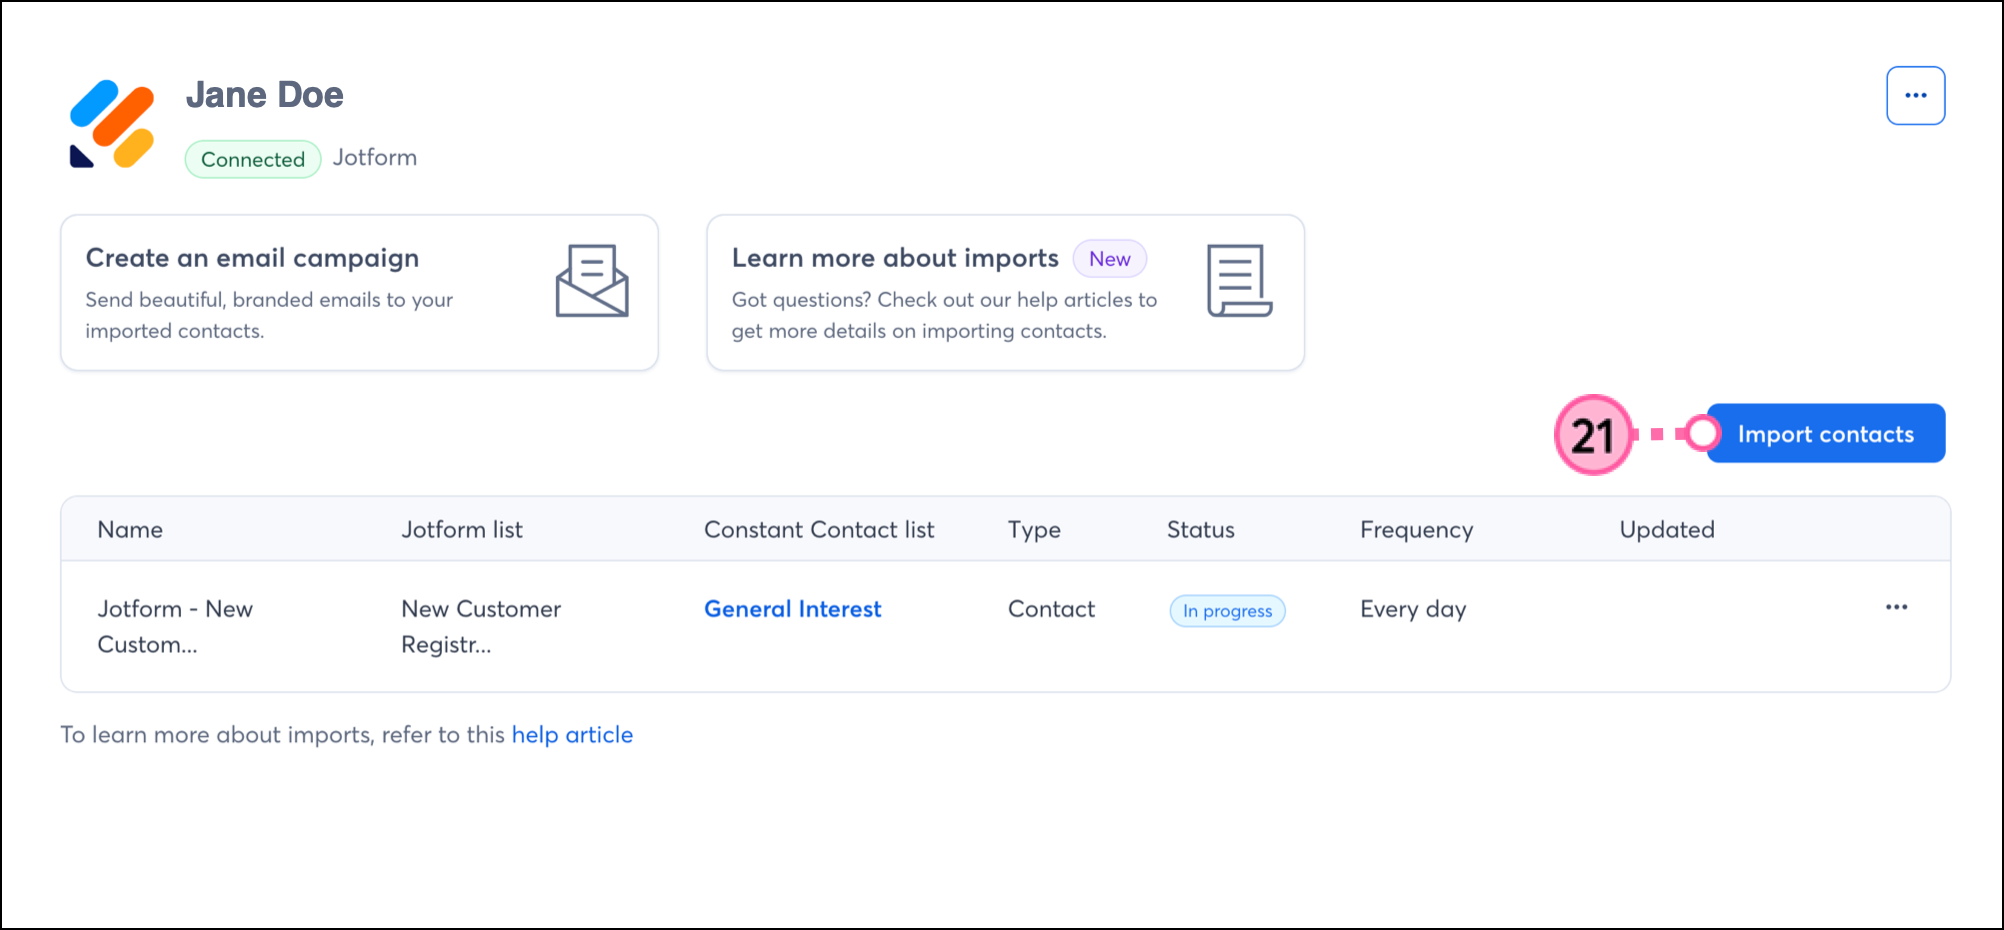Open the account three-dot menu button
Screen dimensions: 2004x930
(x=1915, y=96)
